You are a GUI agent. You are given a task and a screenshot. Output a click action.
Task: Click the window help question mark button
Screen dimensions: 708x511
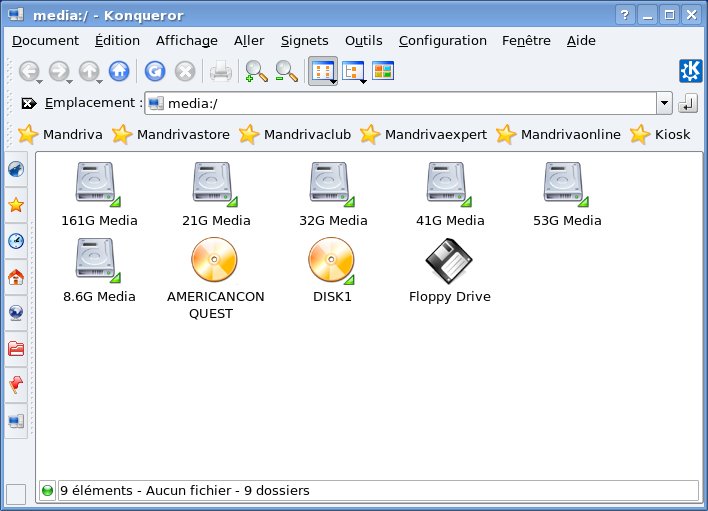click(625, 15)
